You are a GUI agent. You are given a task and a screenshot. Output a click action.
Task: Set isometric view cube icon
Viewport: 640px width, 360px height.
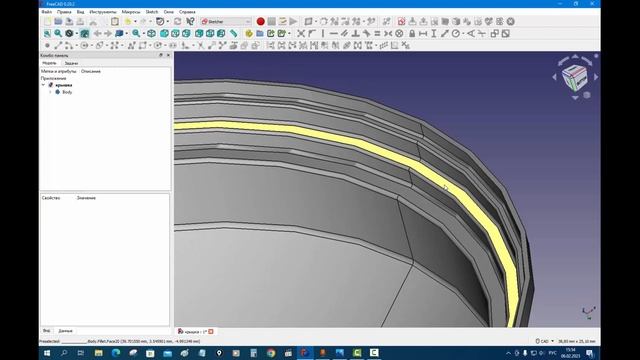tap(151, 33)
